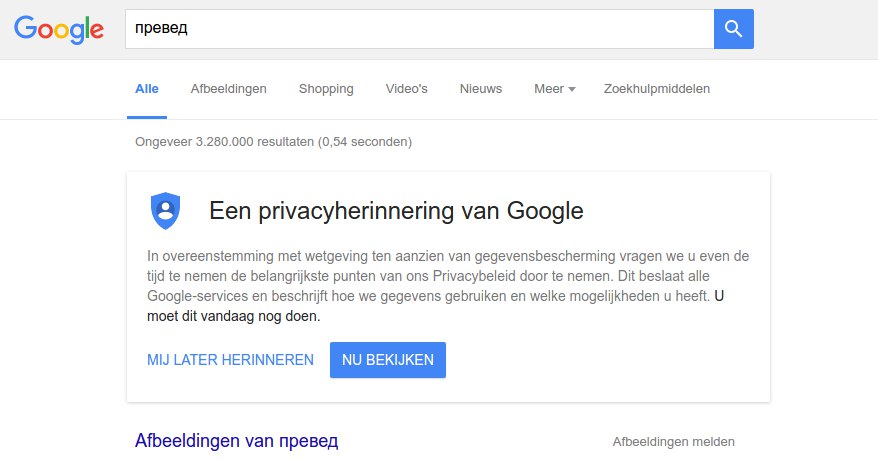Select the Alle tab
The height and width of the screenshot is (462, 878).
pos(147,88)
